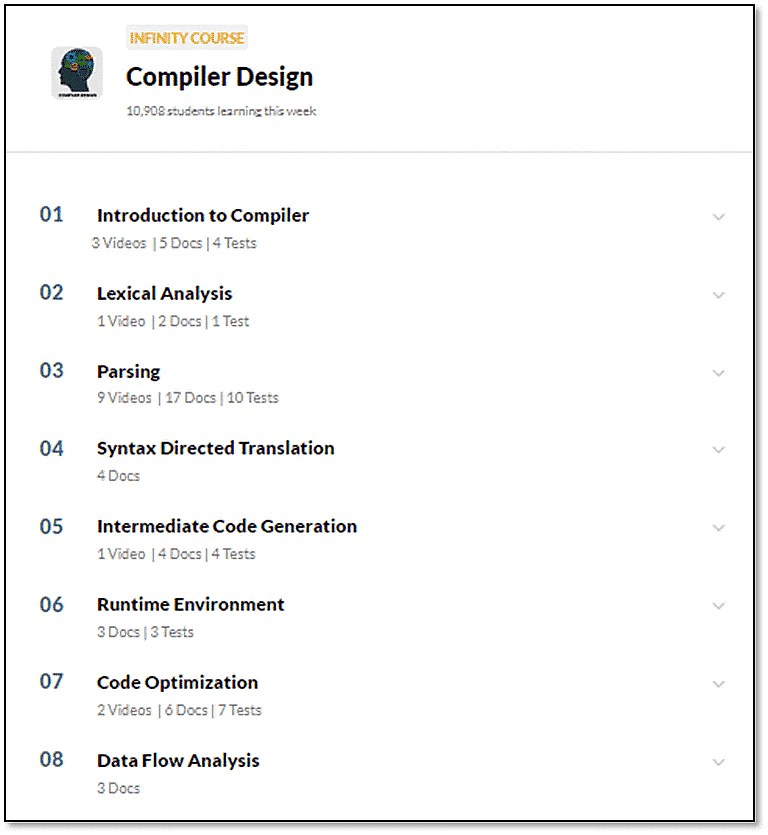Open the Intermediate Code Generation chapter
Screen dimensions: 768x835
point(225,526)
